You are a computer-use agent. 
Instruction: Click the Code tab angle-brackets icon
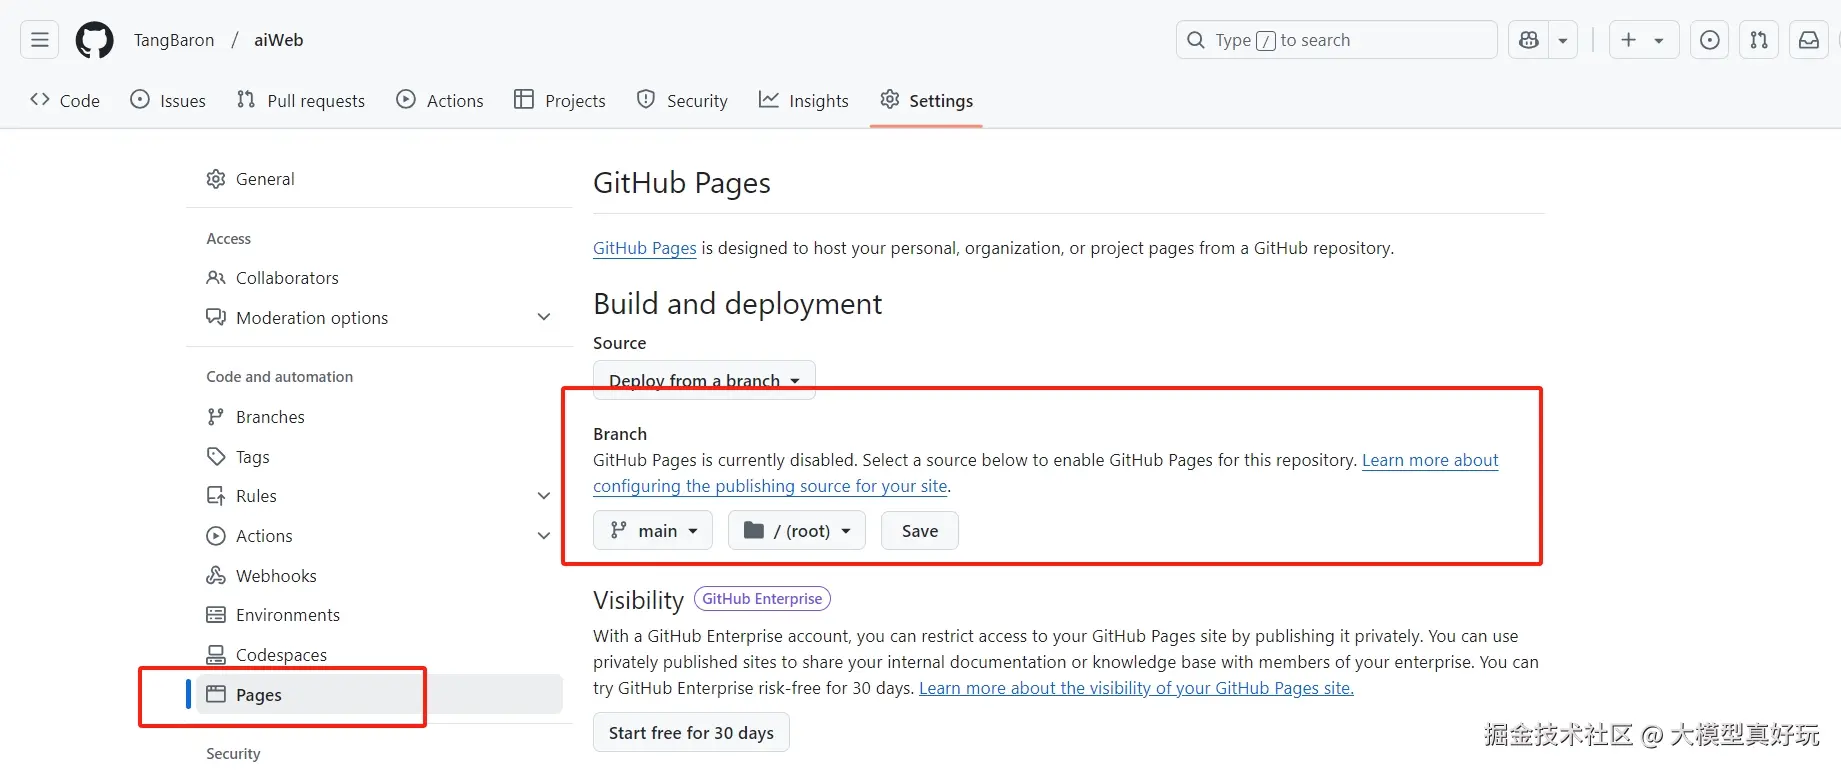(x=40, y=99)
